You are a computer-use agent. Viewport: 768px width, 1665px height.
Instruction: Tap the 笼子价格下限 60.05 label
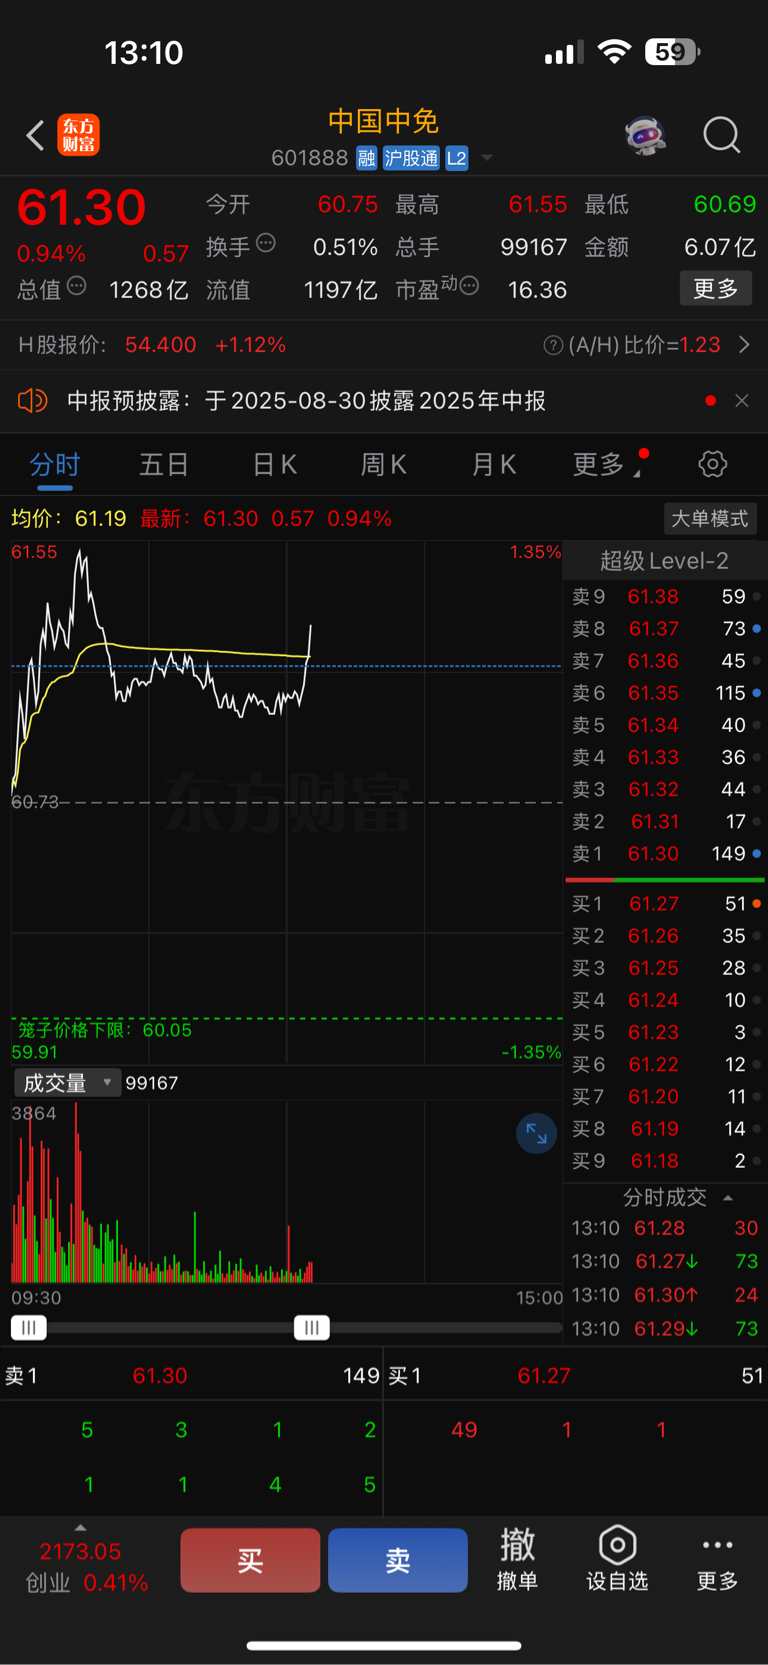(x=105, y=1030)
